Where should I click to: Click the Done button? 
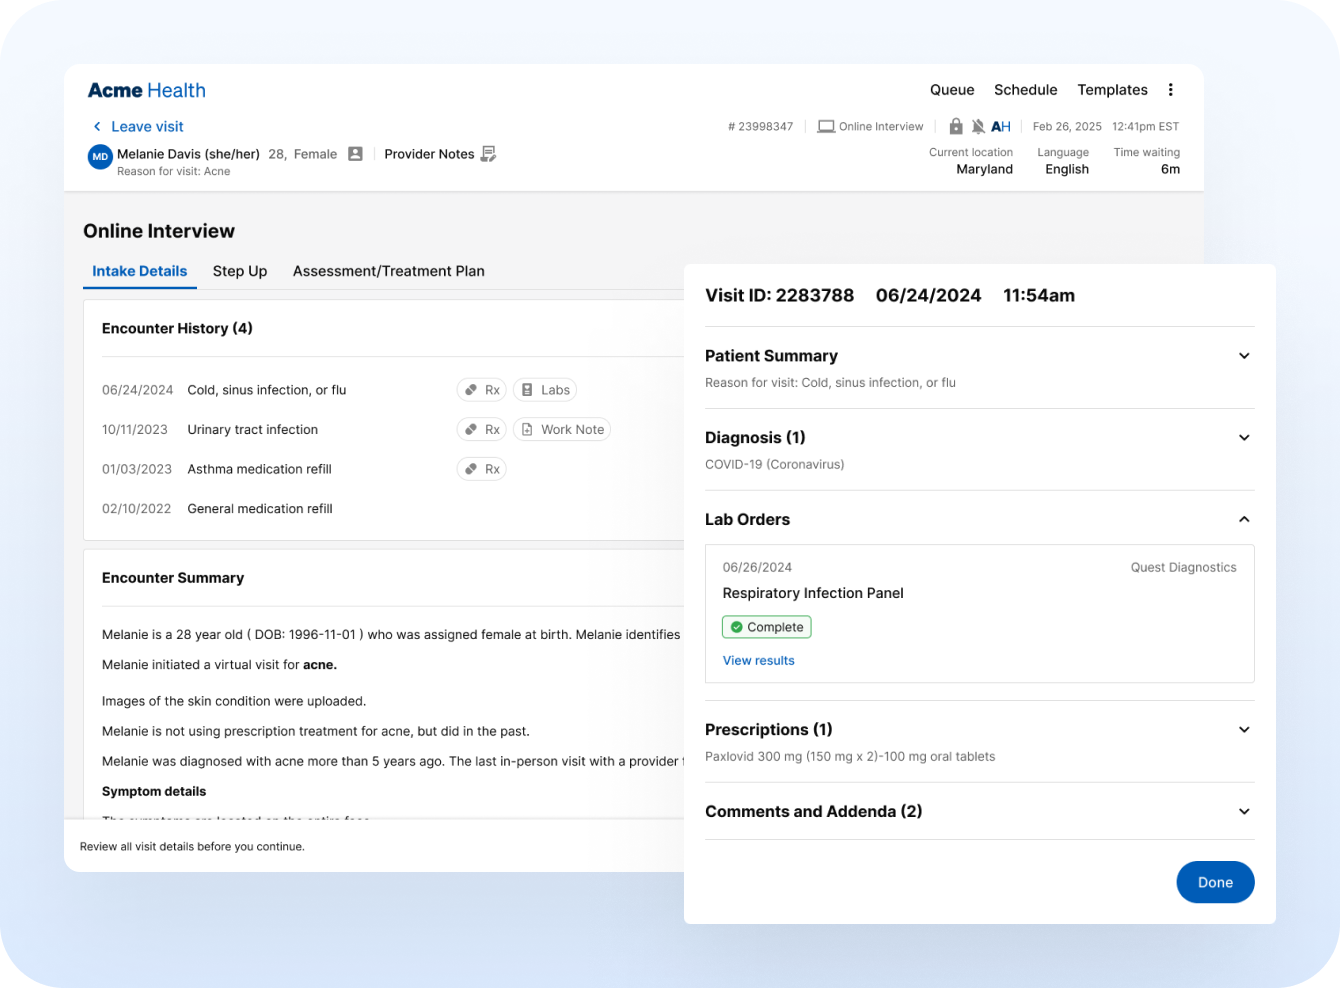pyautogui.click(x=1215, y=882)
